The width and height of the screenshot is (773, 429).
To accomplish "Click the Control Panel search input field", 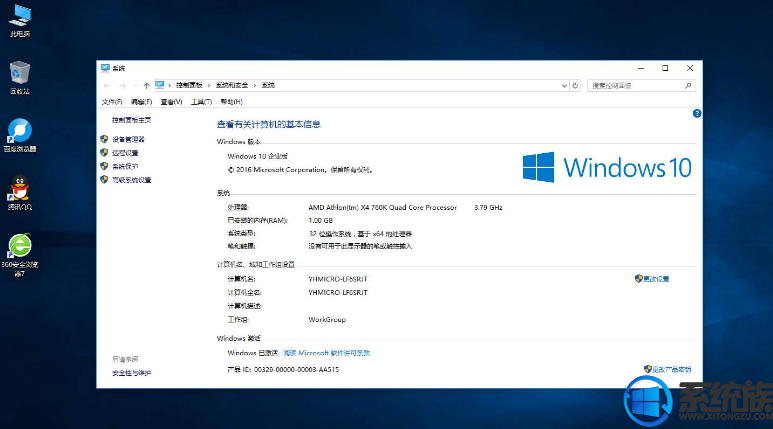I will tap(635, 86).
